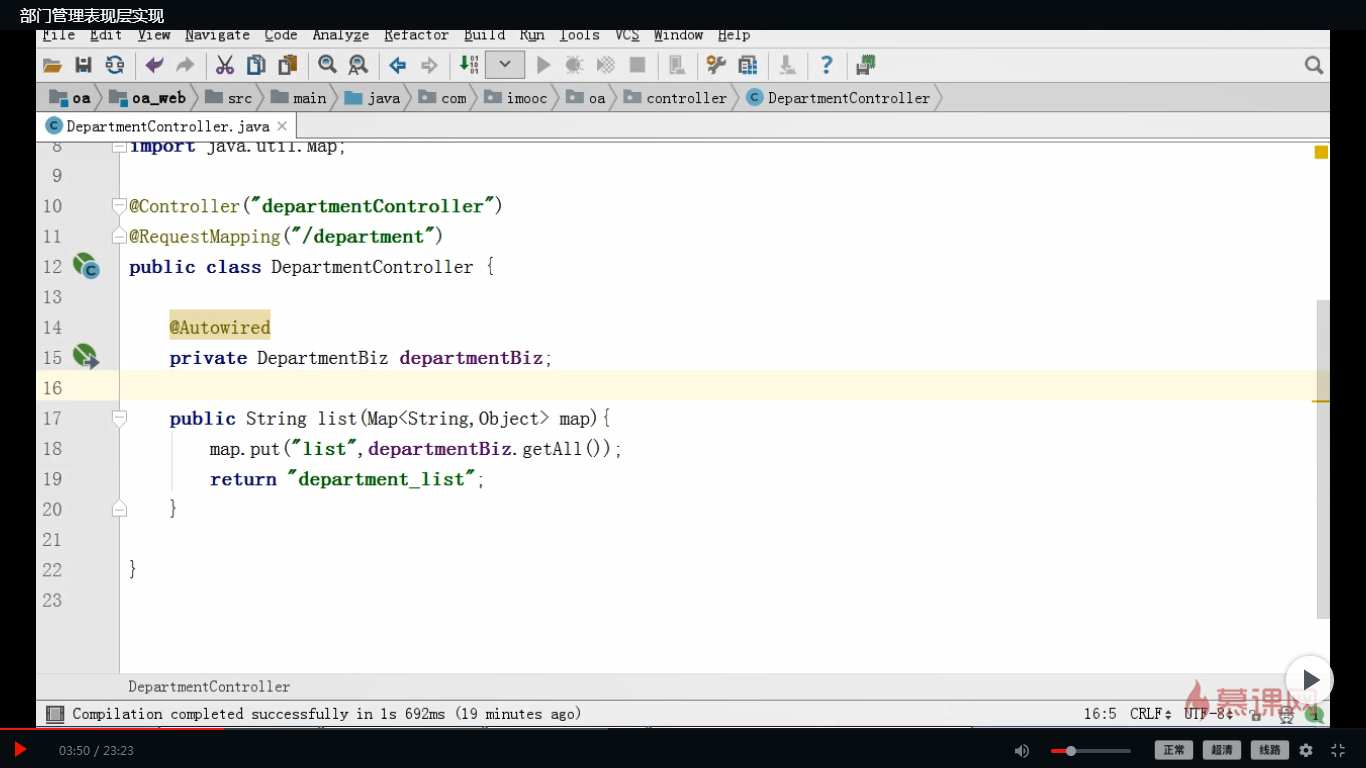1366x768 pixels.
Task: Open the Edit menu
Action: (x=106, y=35)
